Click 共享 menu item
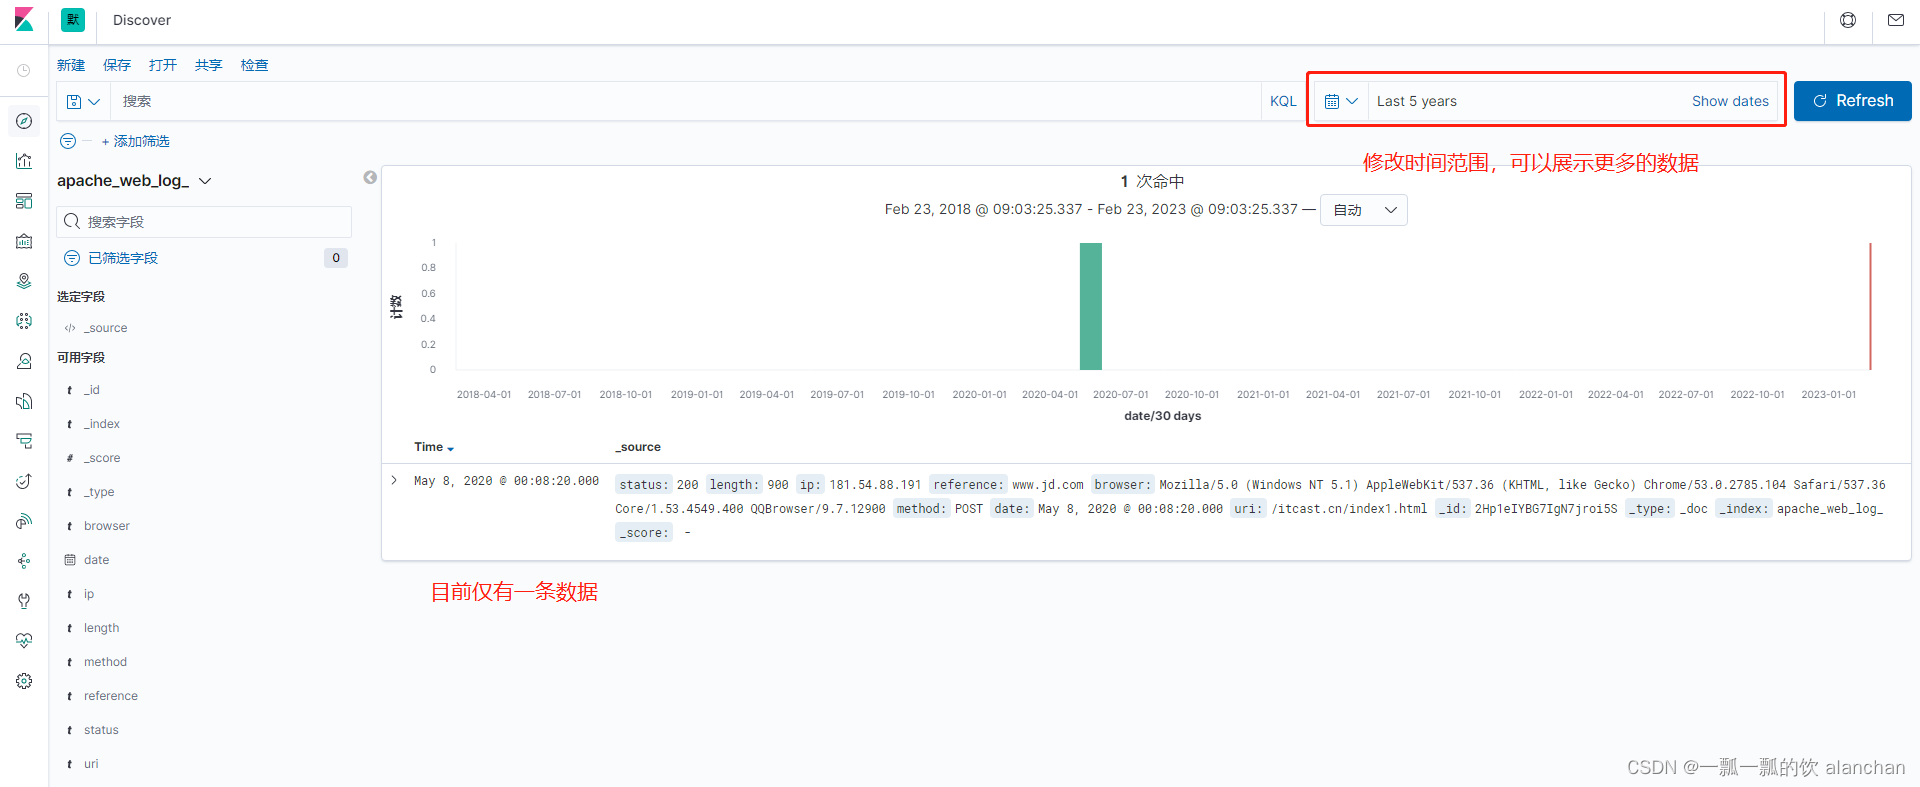This screenshot has width=1920, height=787. (209, 65)
